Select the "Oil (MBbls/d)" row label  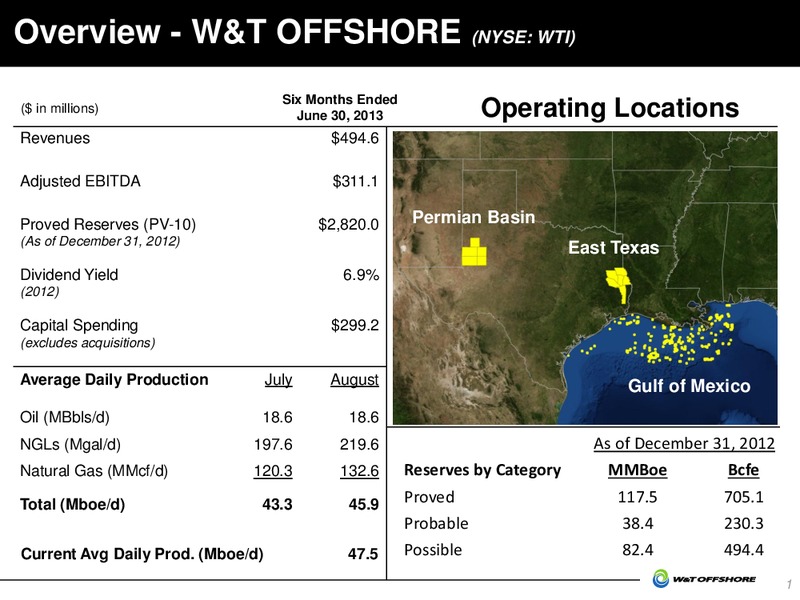[x=65, y=417]
